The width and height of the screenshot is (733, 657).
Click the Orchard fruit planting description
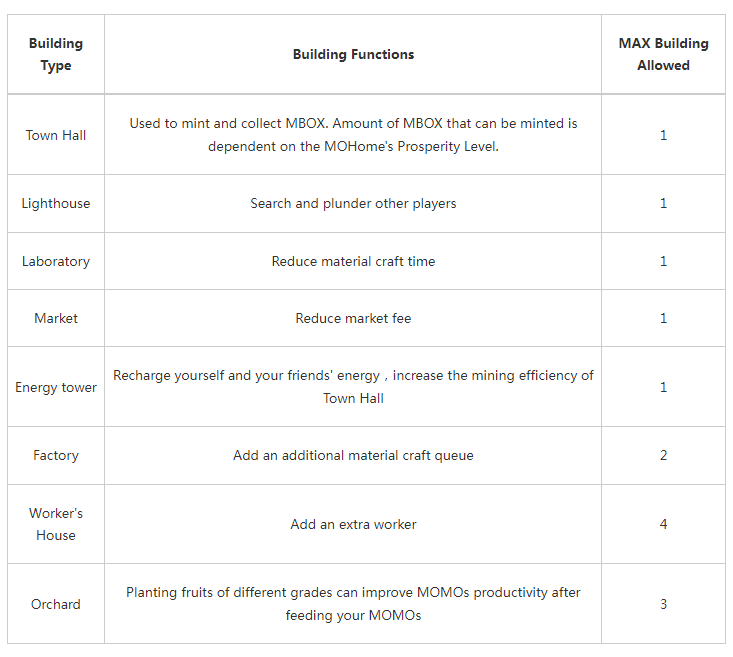click(353, 604)
